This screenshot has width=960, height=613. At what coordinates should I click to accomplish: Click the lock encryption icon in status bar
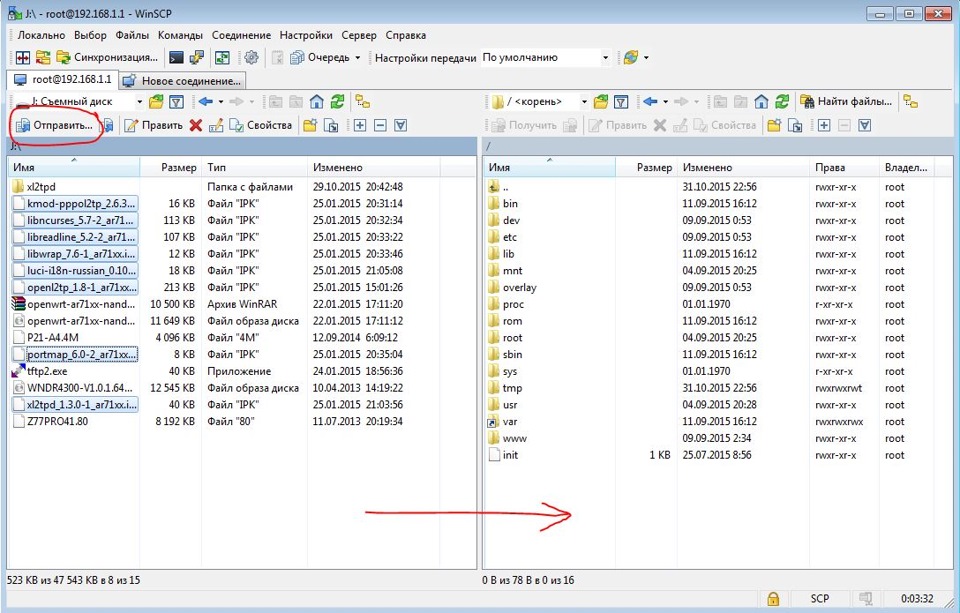click(x=773, y=598)
